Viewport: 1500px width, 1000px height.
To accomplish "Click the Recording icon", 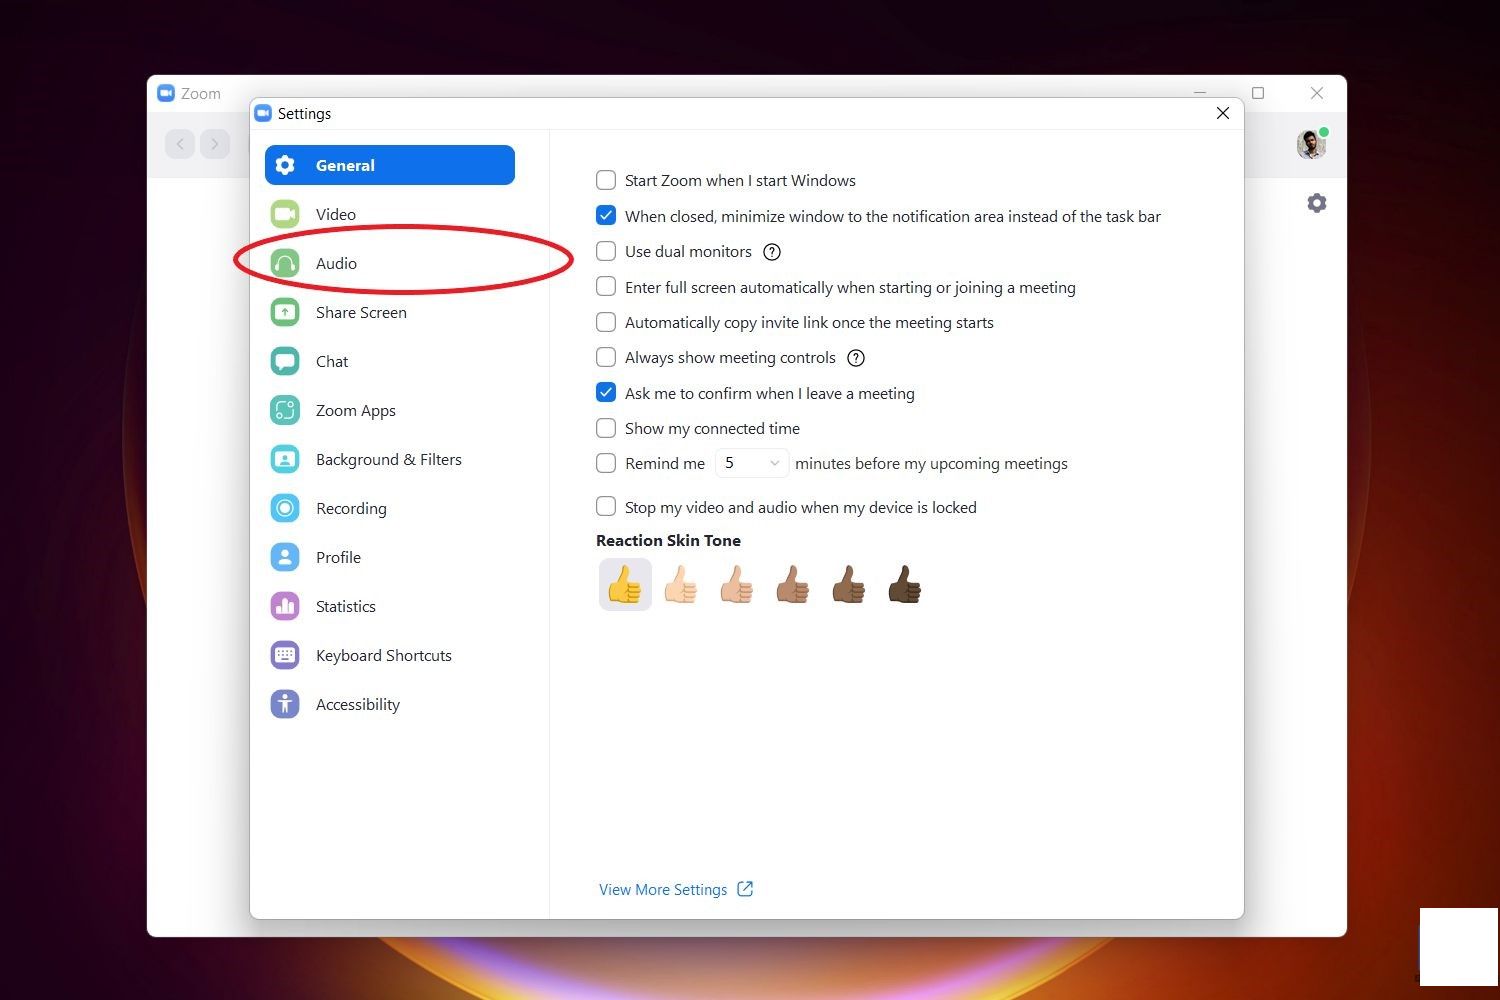I will click(285, 508).
